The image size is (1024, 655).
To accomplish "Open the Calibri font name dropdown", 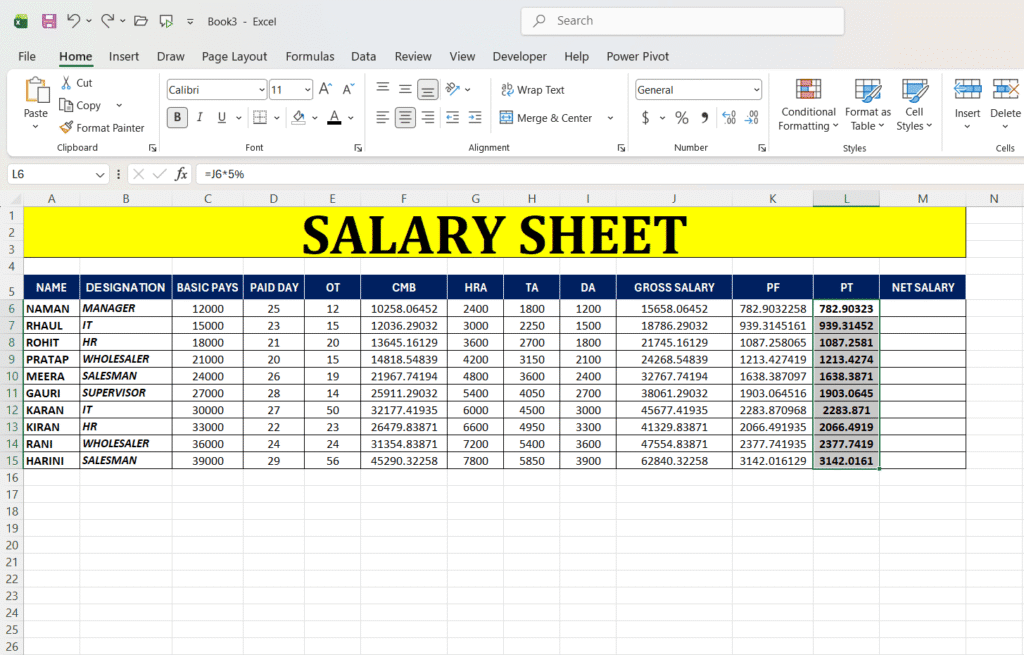I will coord(261,89).
